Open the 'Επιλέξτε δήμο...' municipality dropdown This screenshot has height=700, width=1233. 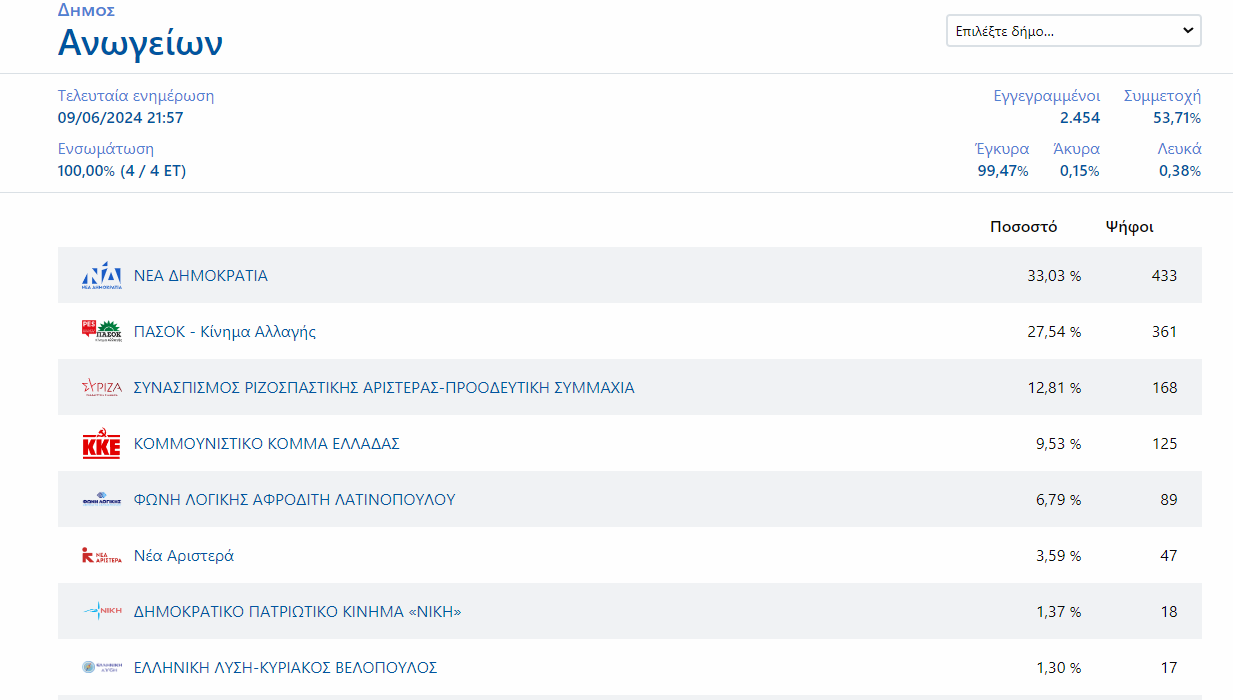click(1073, 31)
